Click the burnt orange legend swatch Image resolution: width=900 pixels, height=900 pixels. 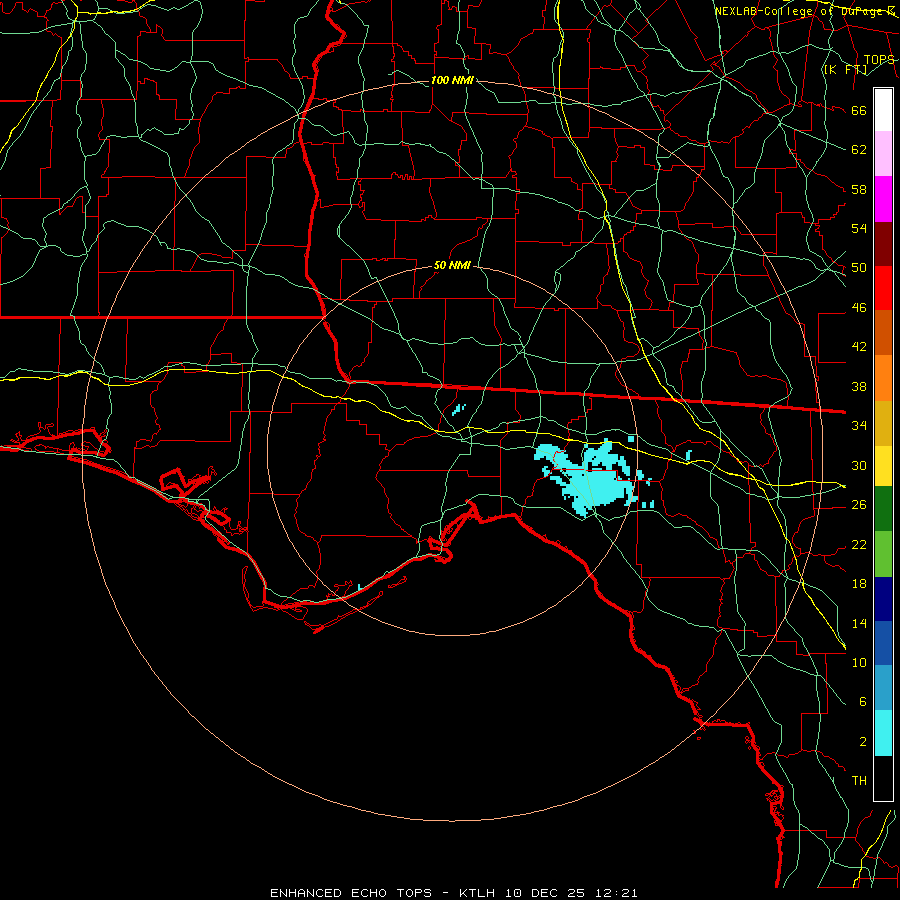click(883, 332)
